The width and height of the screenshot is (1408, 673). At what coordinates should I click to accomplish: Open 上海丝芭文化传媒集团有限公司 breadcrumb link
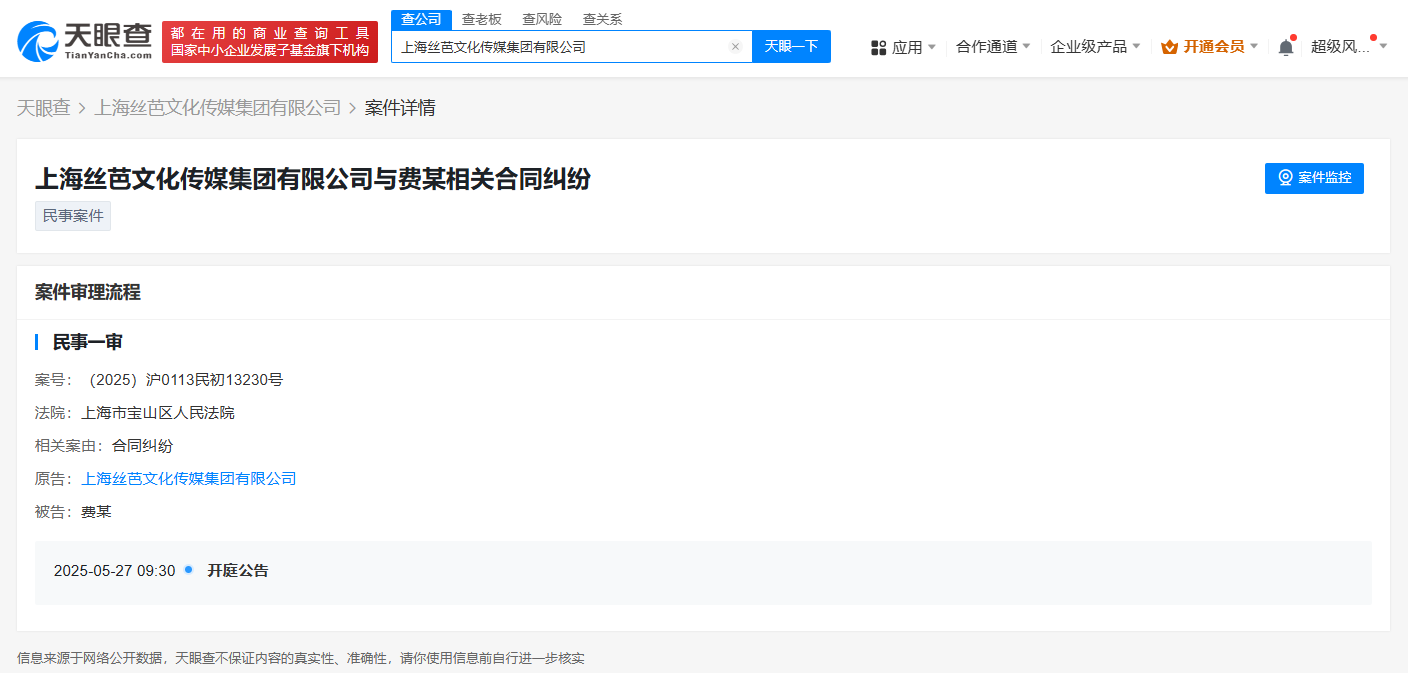(218, 108)
